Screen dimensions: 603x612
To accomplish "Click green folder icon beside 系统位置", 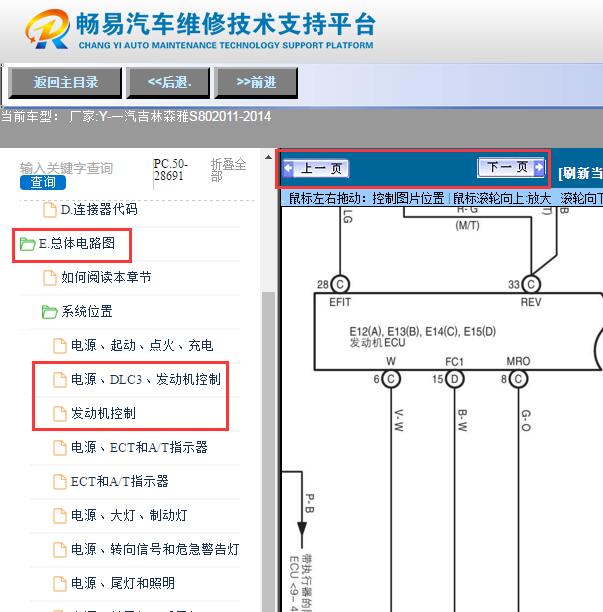I will [x=50, y=312].
